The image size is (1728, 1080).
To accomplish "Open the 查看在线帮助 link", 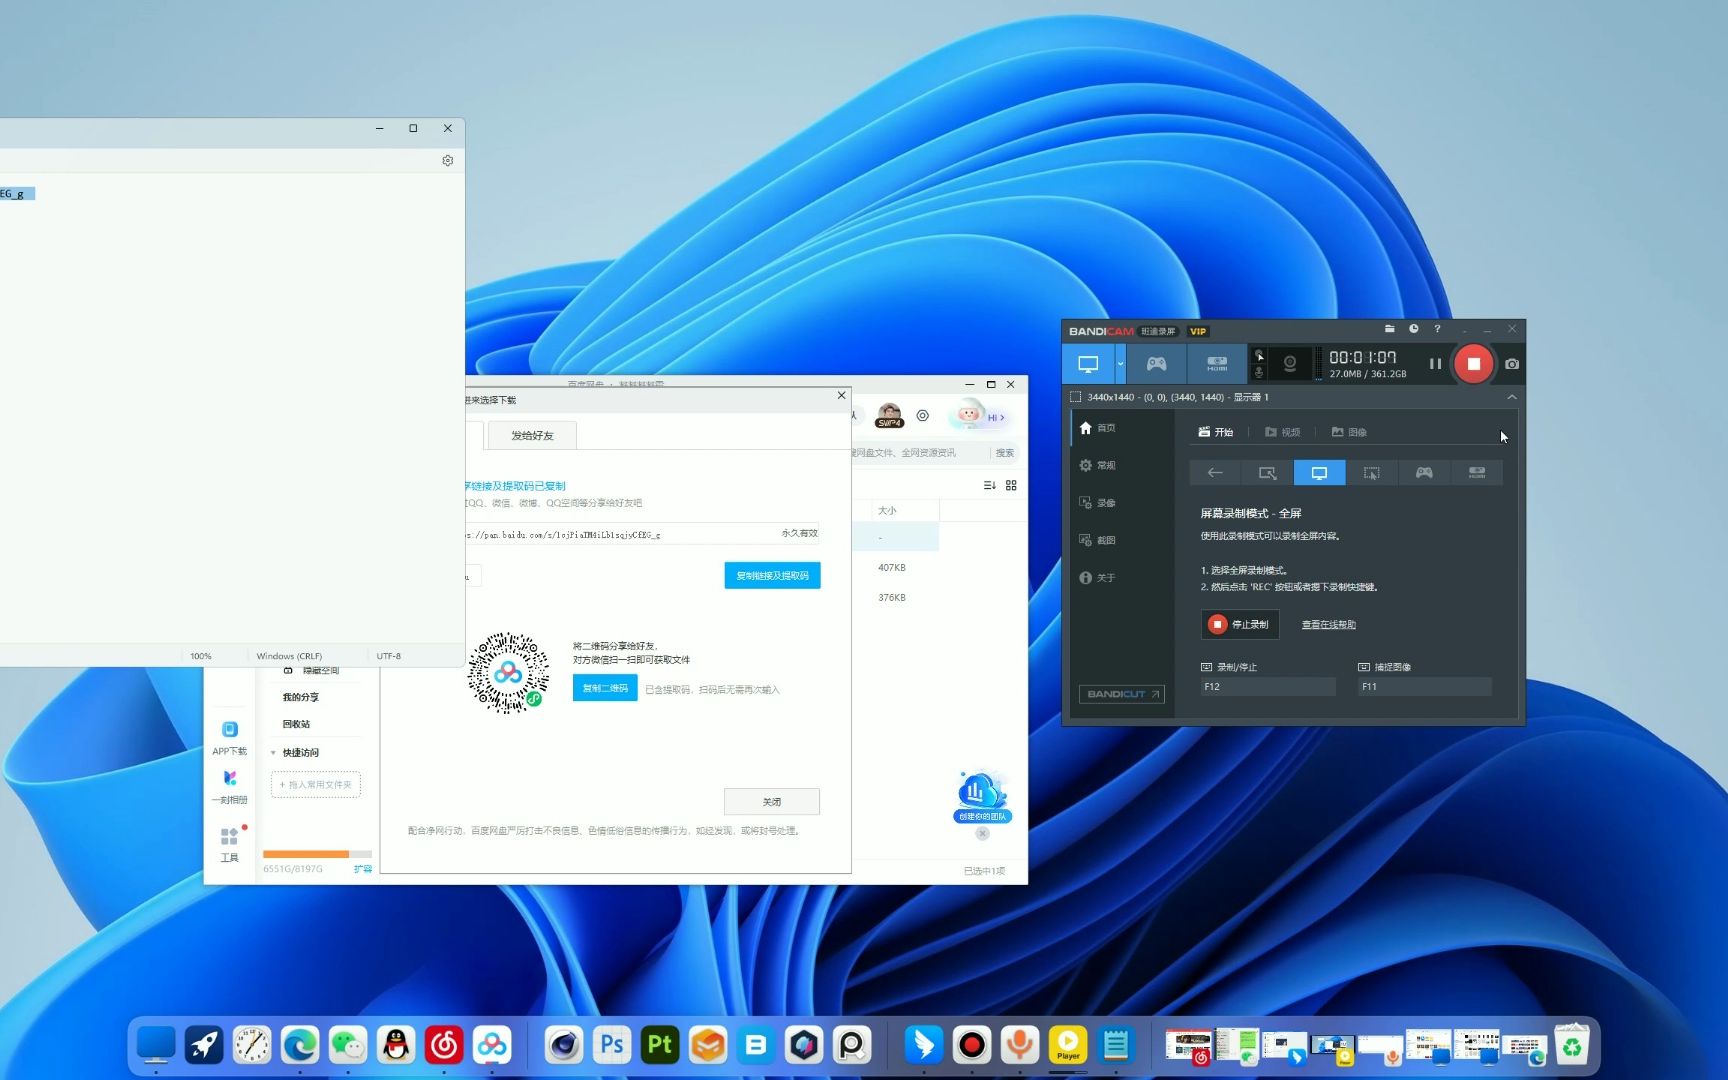I will [1328, 625].
